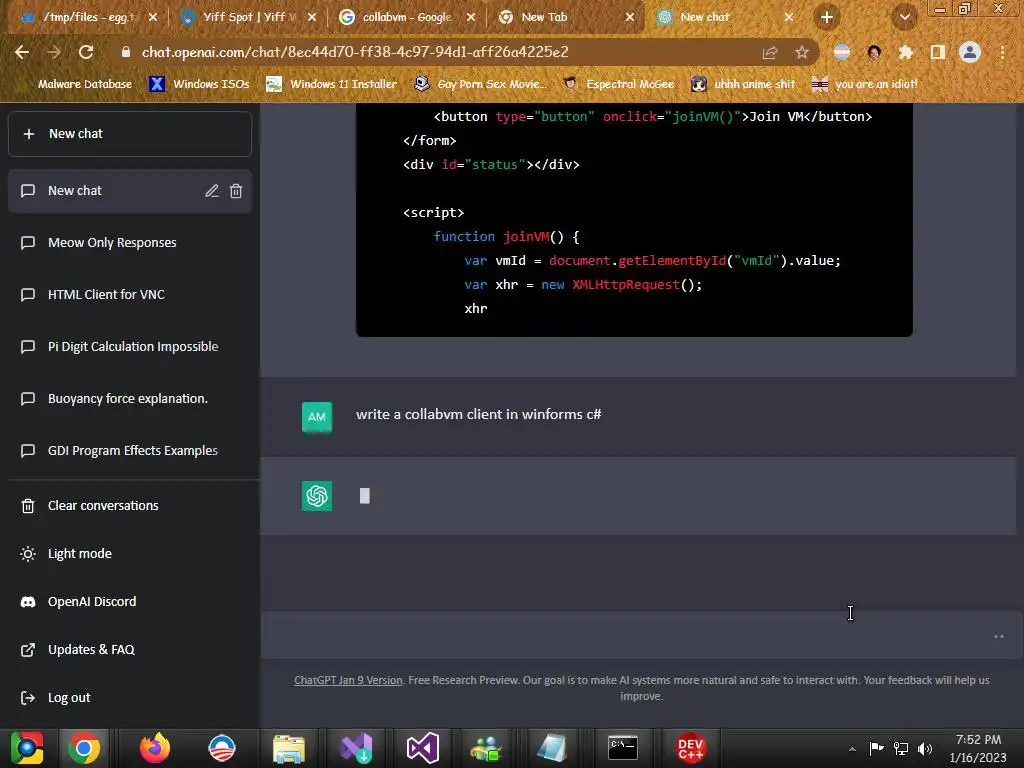Open the notepad-like taskbar icon
This screenshot has width=1024, height=768.
[551, 748]
